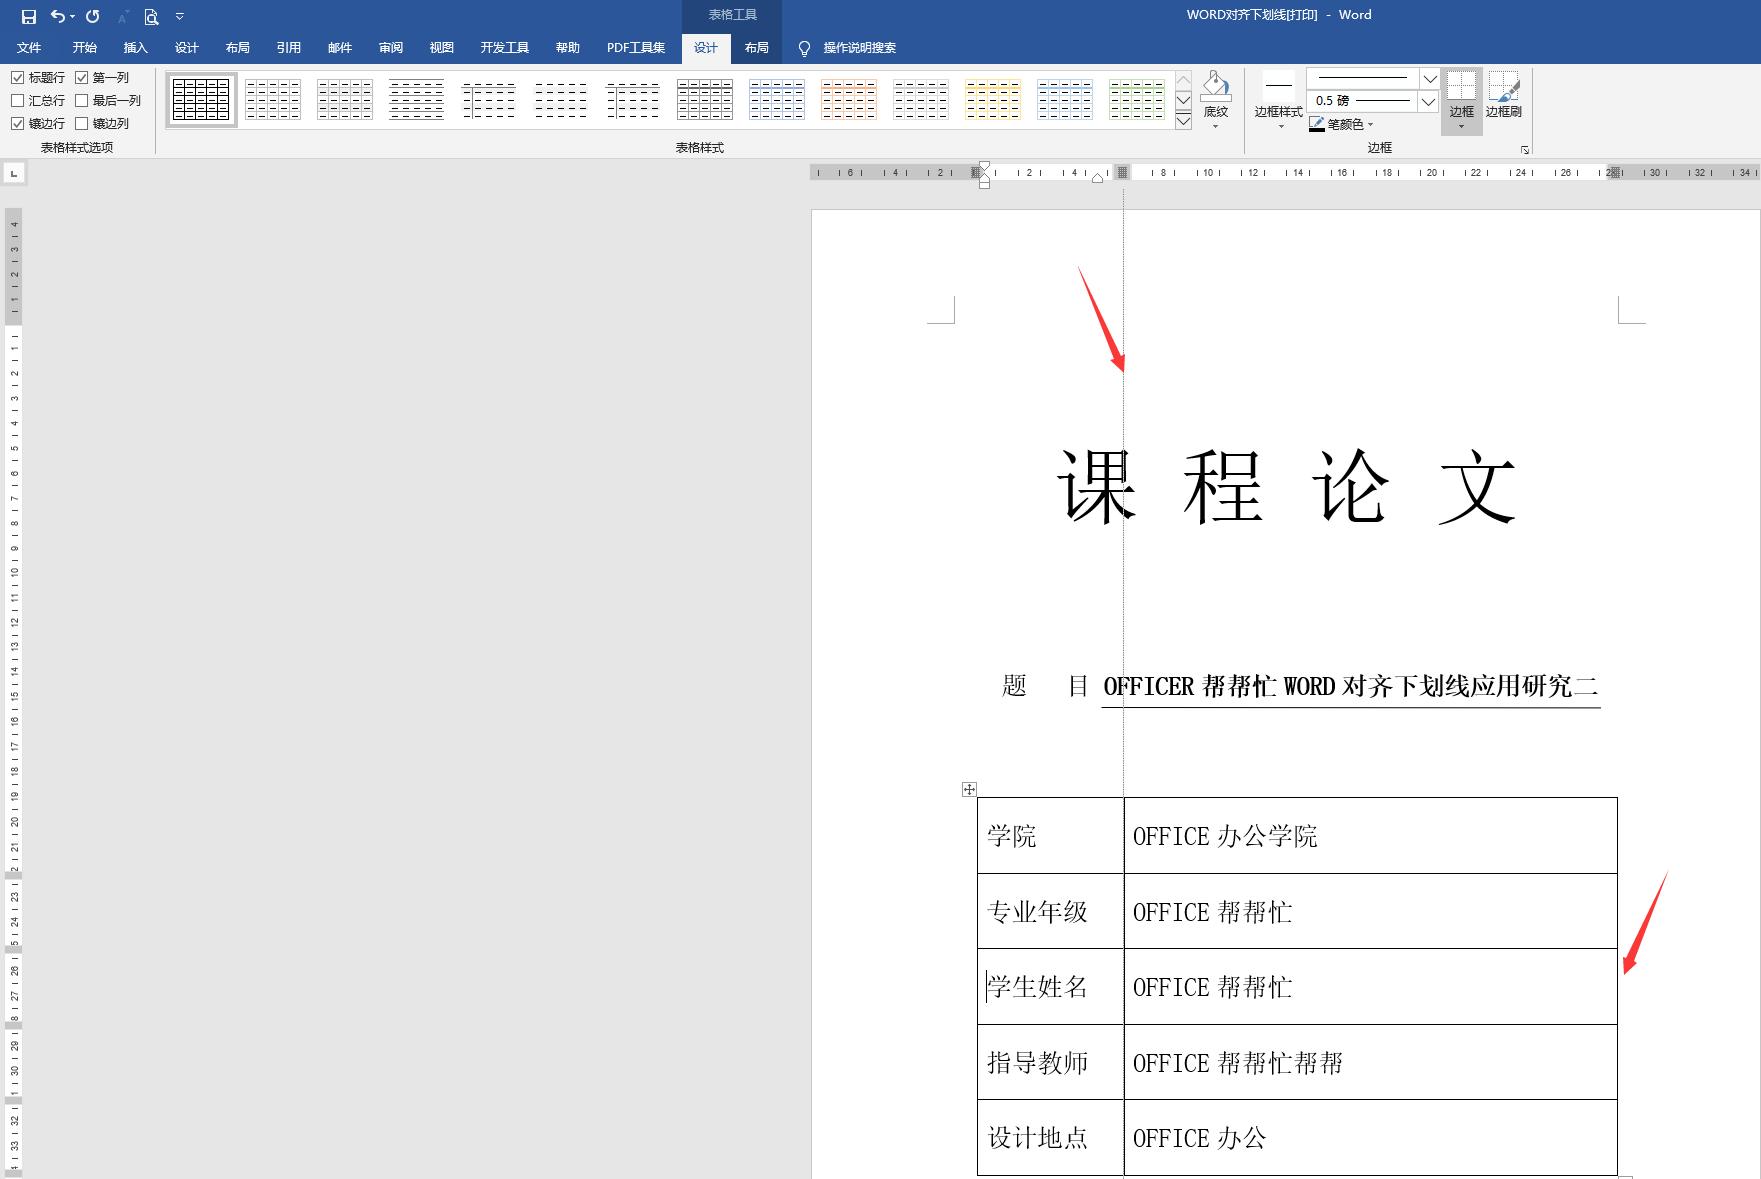The width and height of the screenshot is (1761, 1179).
Task: Apply the orange-accent table style
Action: tap(849, 100)
